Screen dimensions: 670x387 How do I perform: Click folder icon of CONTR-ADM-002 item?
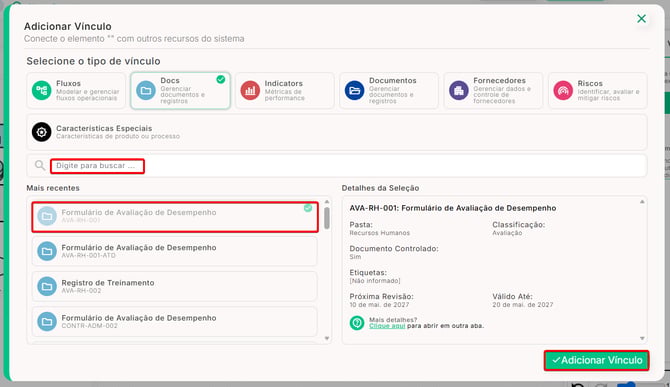(47, 322)
